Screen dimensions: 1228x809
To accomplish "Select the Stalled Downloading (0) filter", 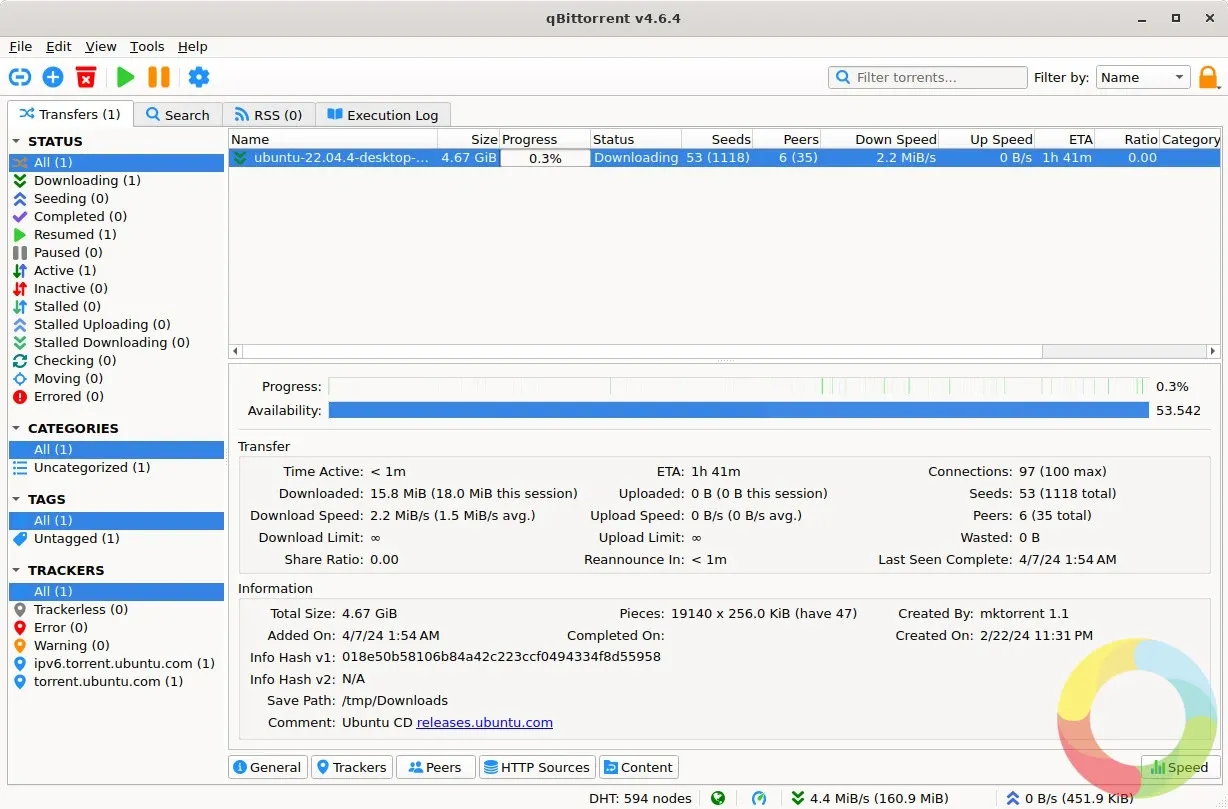I will pyautogui.click(x=116, y=342).
